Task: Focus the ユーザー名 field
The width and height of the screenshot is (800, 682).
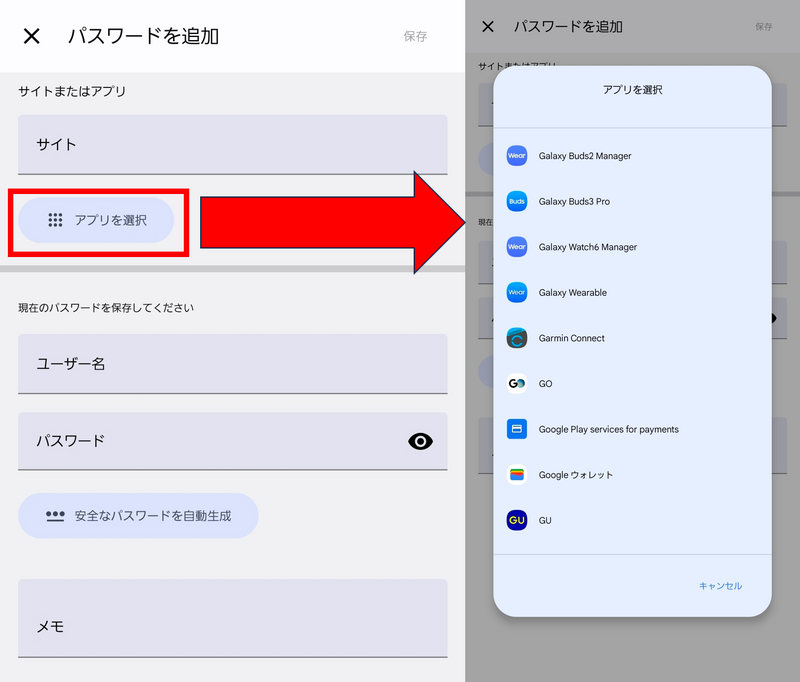Action: coord(233,364)
